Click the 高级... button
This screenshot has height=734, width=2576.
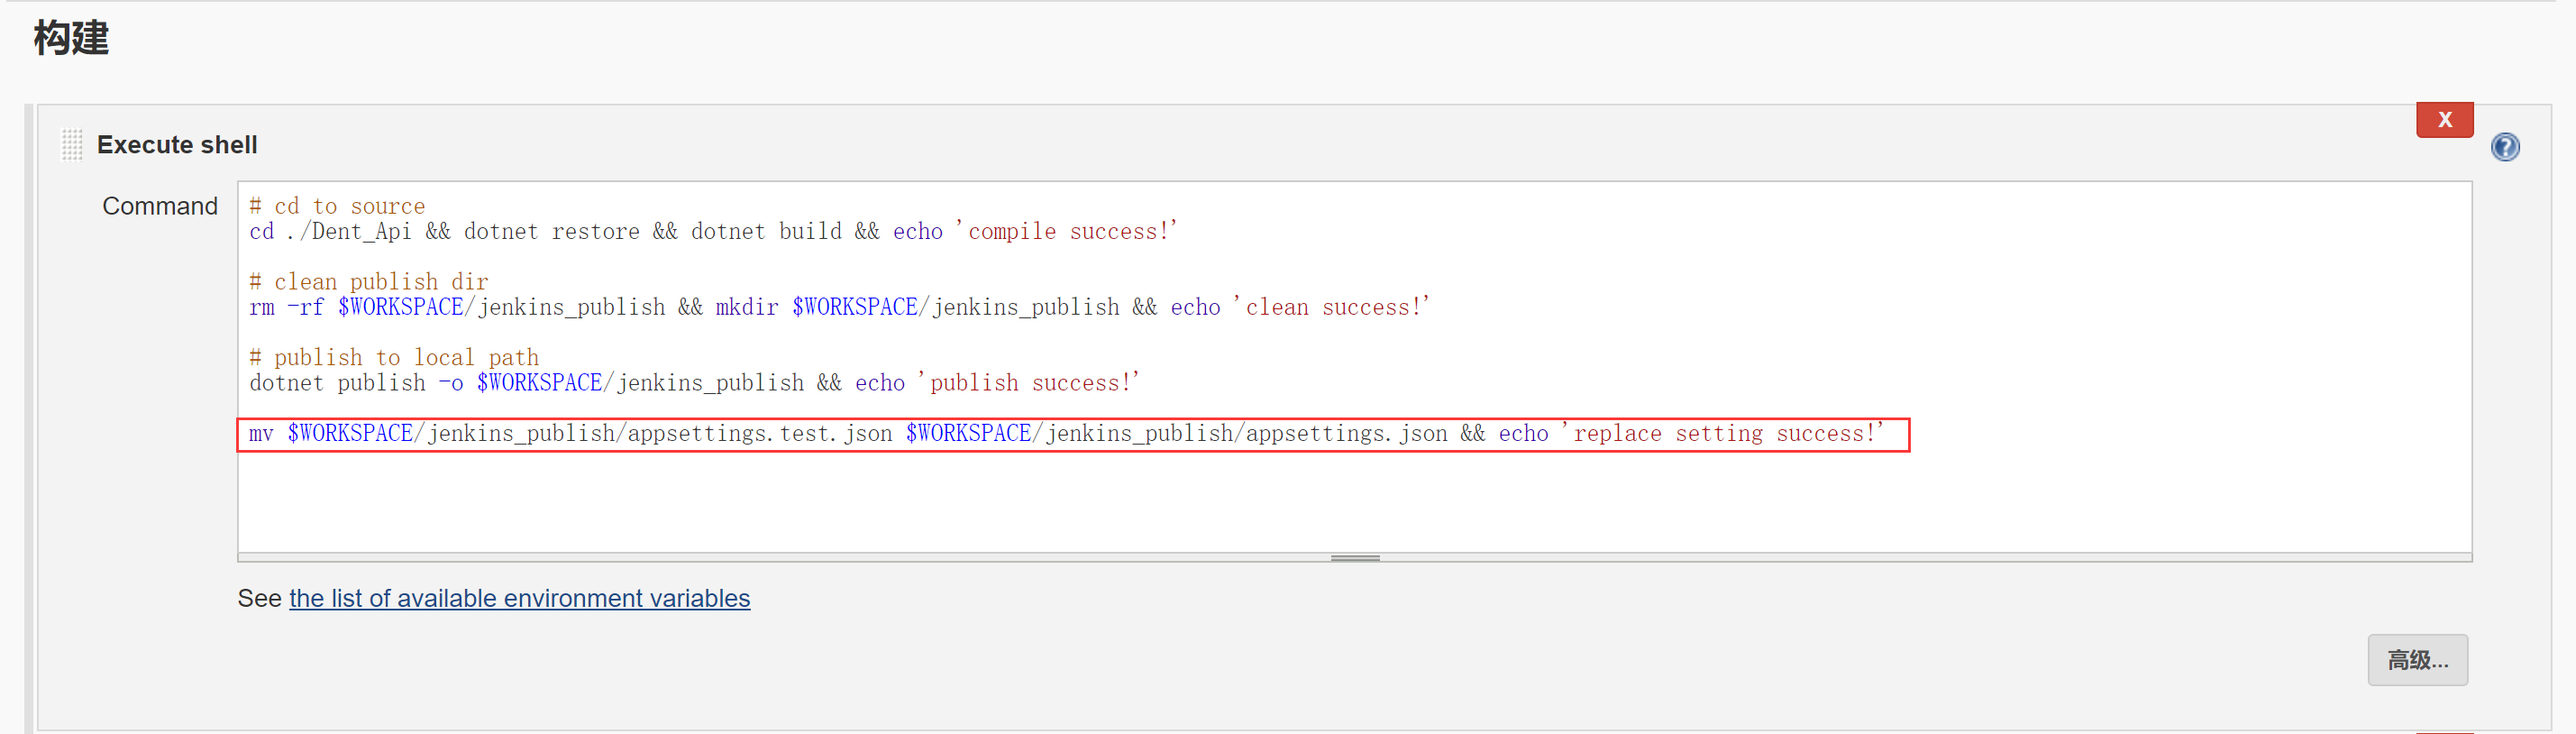pyautogui.click(x=2416, y=660)
